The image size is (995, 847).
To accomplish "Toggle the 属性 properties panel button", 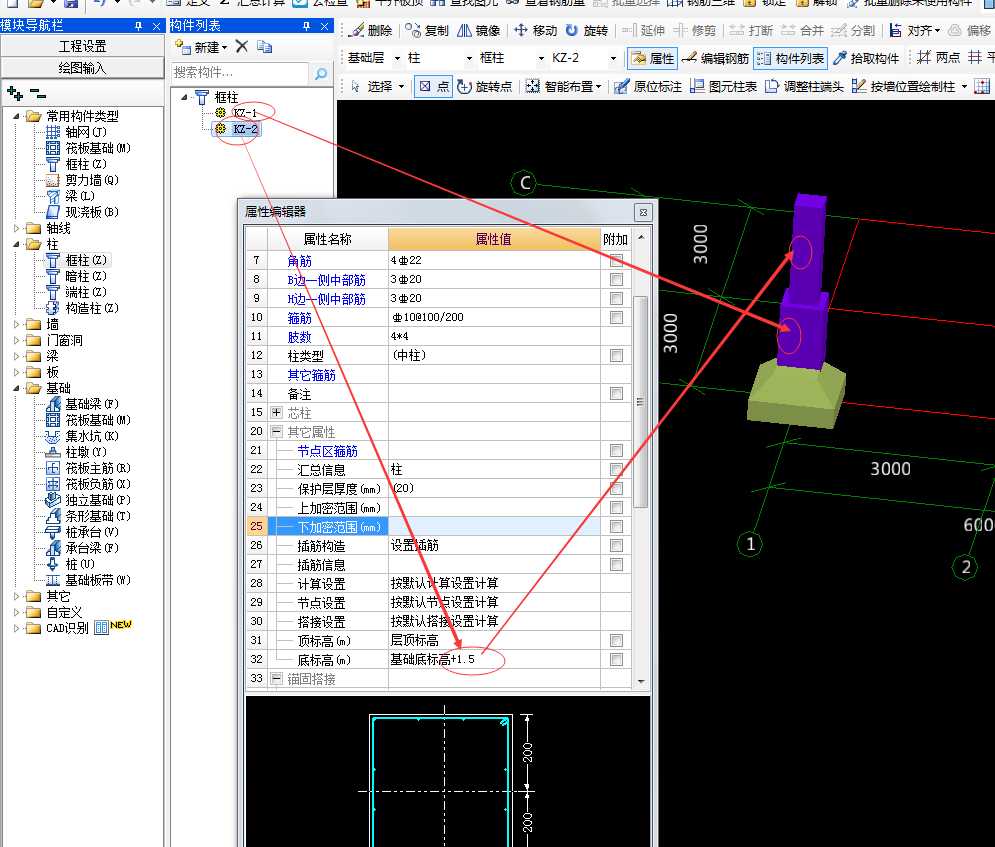I will [x=652, y=58].
